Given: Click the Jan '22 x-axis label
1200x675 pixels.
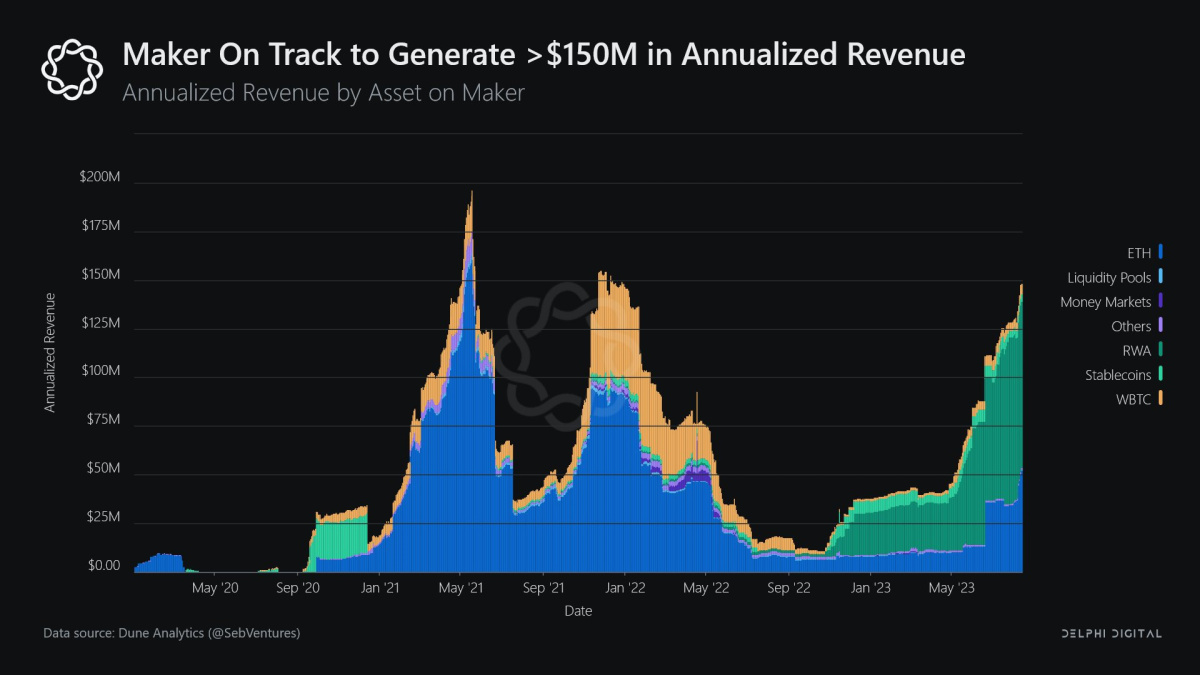Looking at the screenshot, I should pyautogui.click(x=624, y=589).
